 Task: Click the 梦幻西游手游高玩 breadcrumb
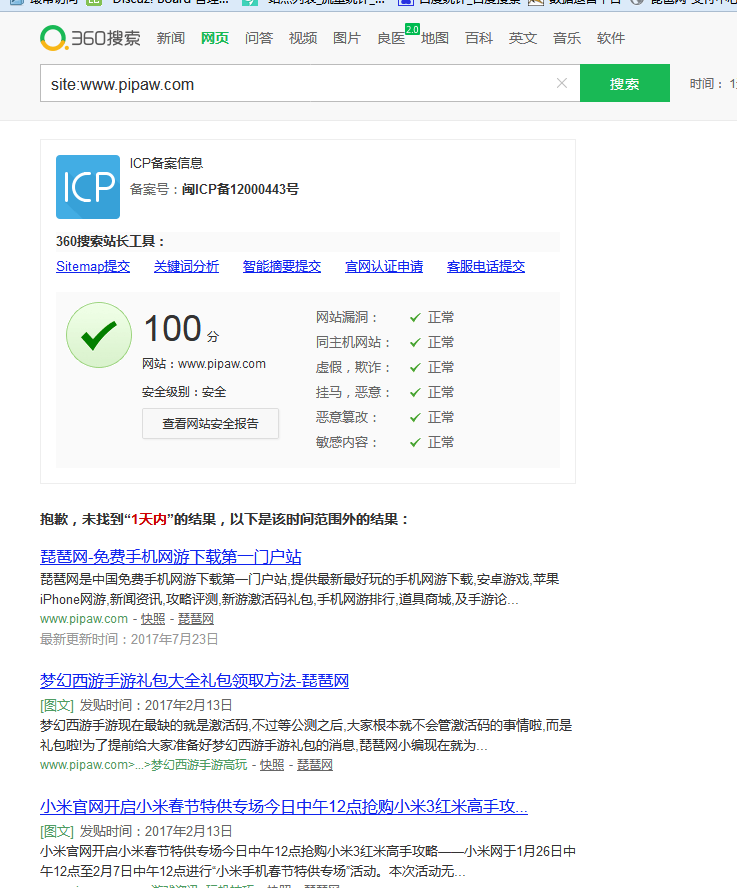click(x=199, y=765)
